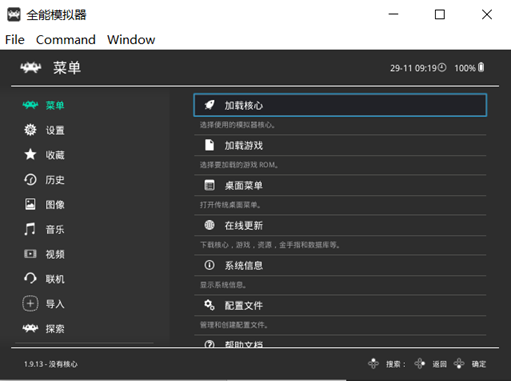The image size is (511, 381).
Task: Click the clock icon beside the date and time
Action: [442, 68]
